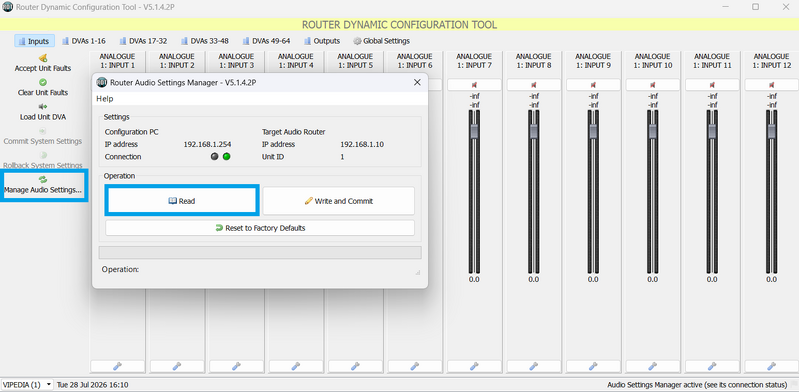799x392 pixels.
Task: Open the Input 12 wrench settings
Action: point(771,366)
